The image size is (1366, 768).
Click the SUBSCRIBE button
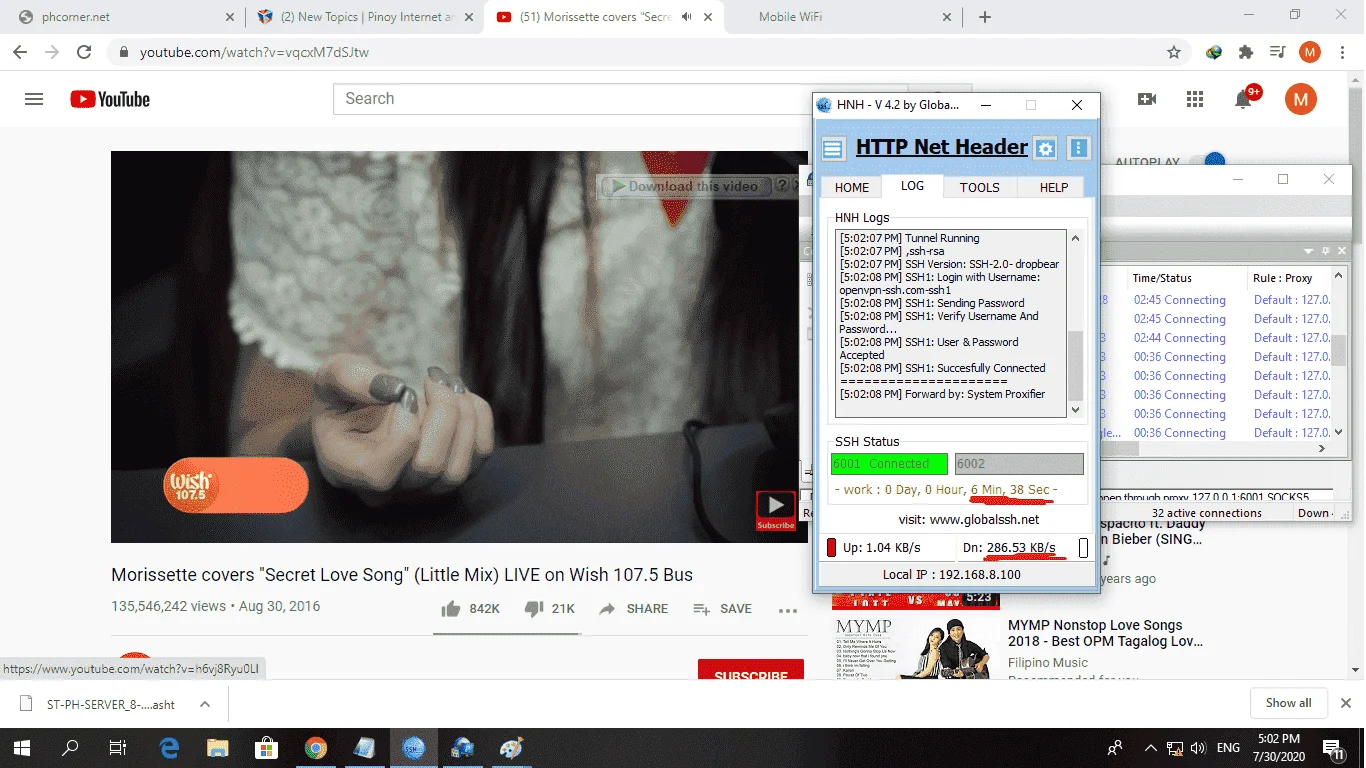(751, 671)
